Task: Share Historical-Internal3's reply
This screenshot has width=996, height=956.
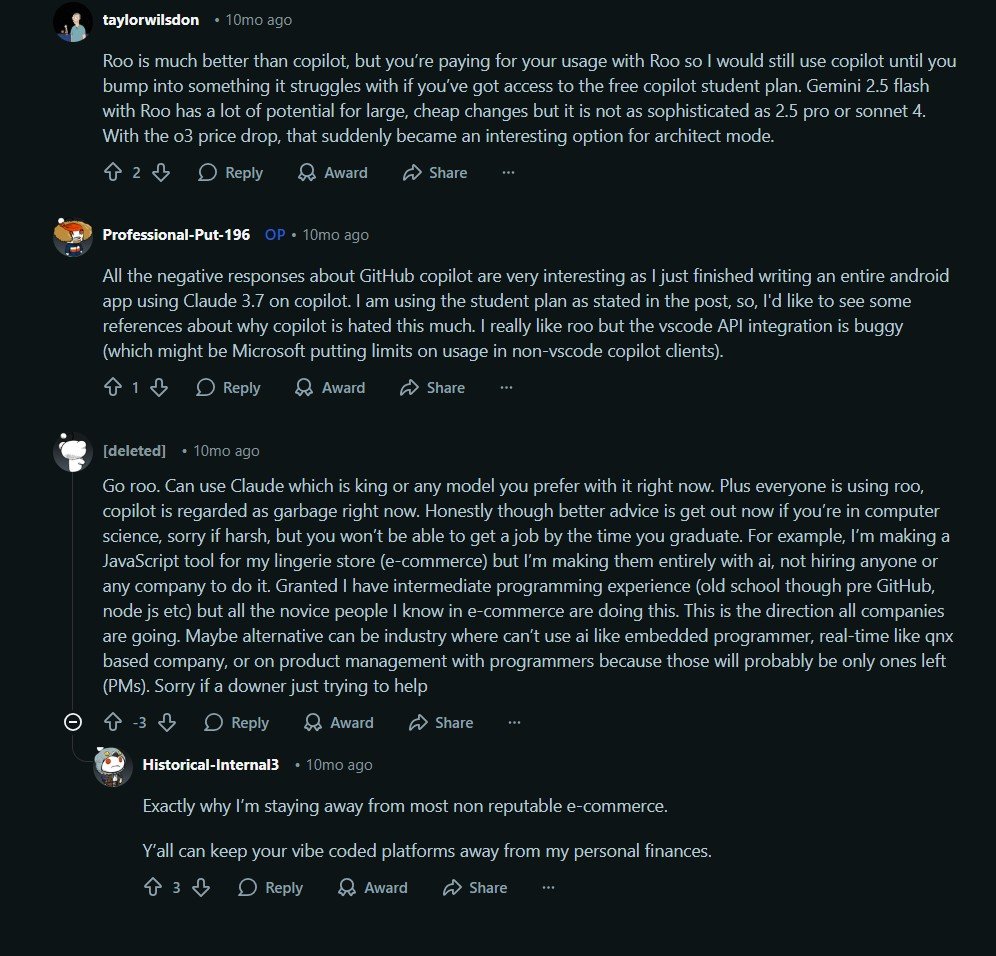Action: point(475,888)
